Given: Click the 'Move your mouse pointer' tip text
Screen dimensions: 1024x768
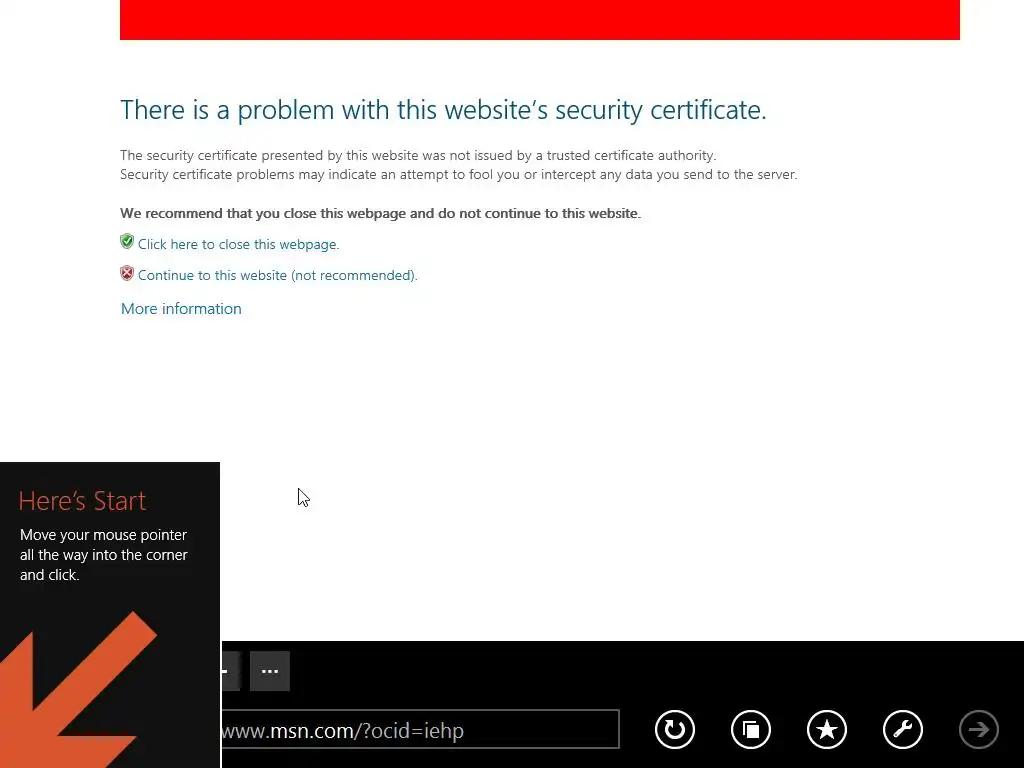Looking at the screenshot, I should pos(103,554).
